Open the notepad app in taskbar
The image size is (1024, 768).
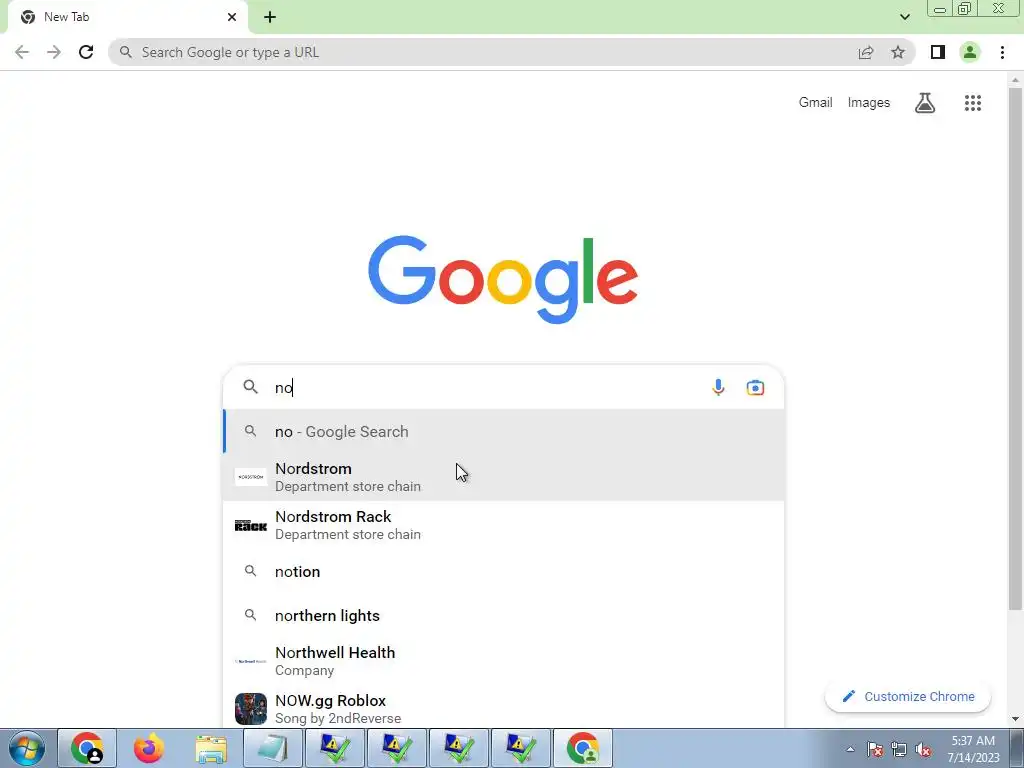[x=273, y=748]
